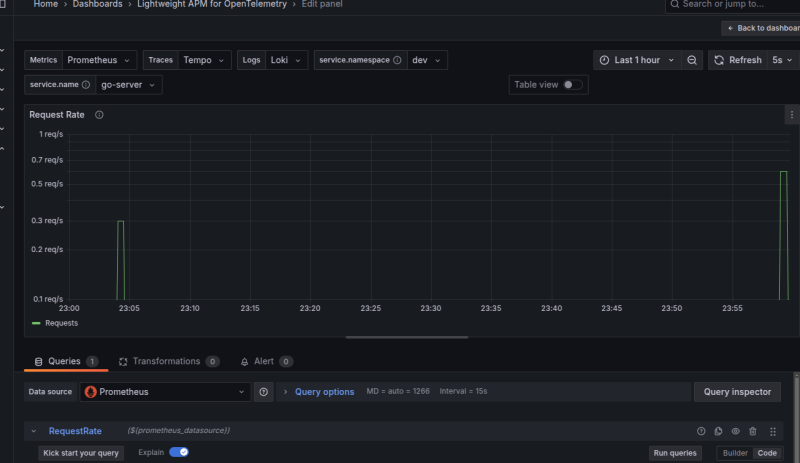
Task: Open the panel's three-dot menu
Action: pyautogui.click(x=792, y=115)
